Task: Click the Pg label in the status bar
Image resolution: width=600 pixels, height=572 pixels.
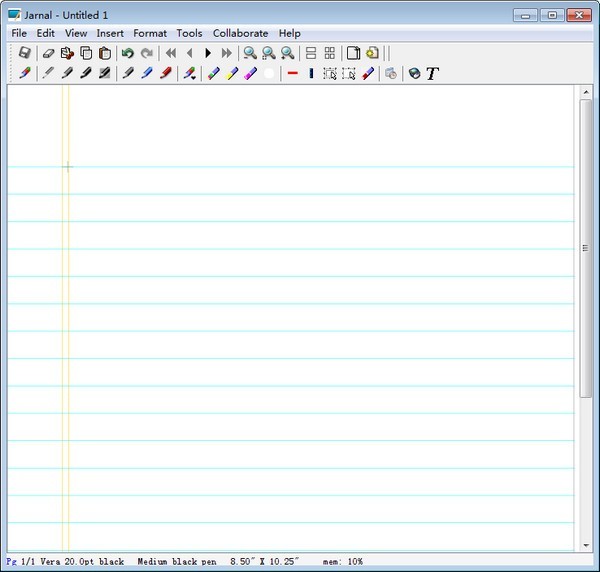Action: tap(11, 562)
